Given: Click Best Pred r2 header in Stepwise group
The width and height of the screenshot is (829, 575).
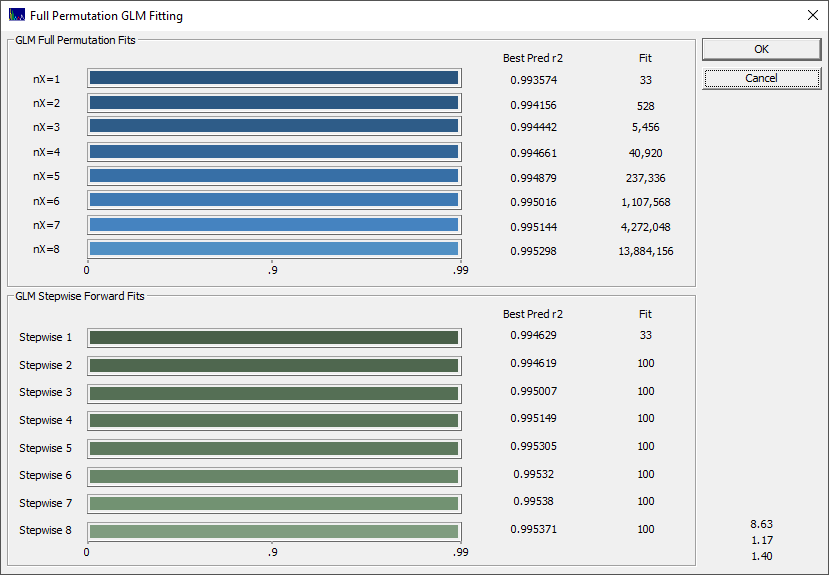Looking at the screenshot, I should [x=533, y=314].
